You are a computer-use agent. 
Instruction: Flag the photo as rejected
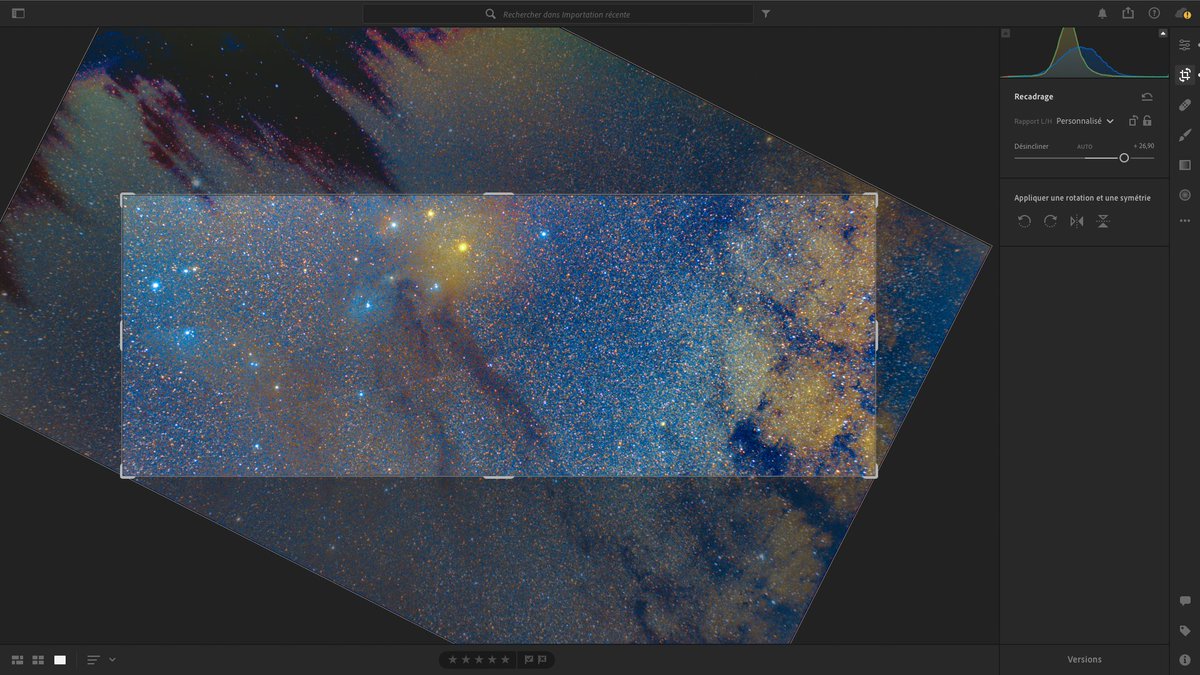coord(543,659)
